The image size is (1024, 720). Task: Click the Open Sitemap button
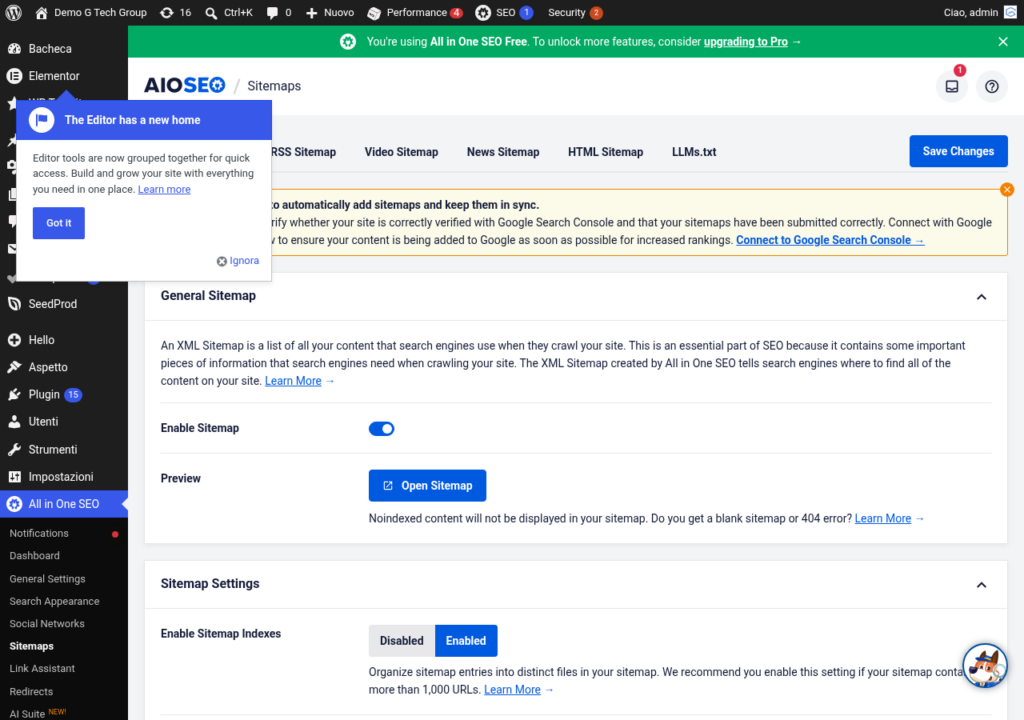(x=427, y=485)
